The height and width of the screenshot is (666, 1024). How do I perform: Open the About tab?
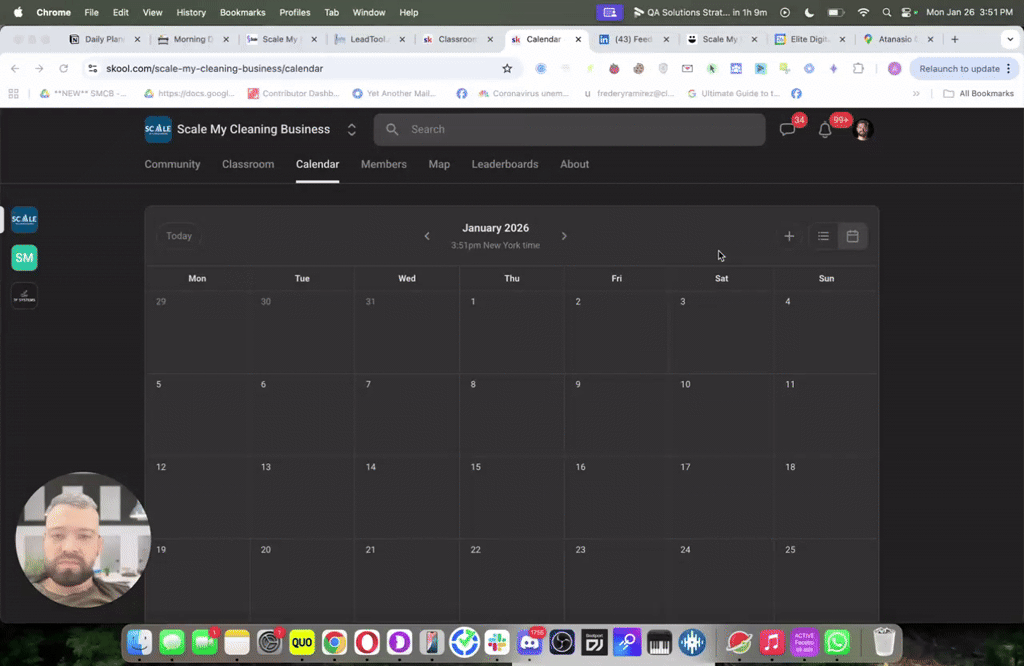(575, 165)
